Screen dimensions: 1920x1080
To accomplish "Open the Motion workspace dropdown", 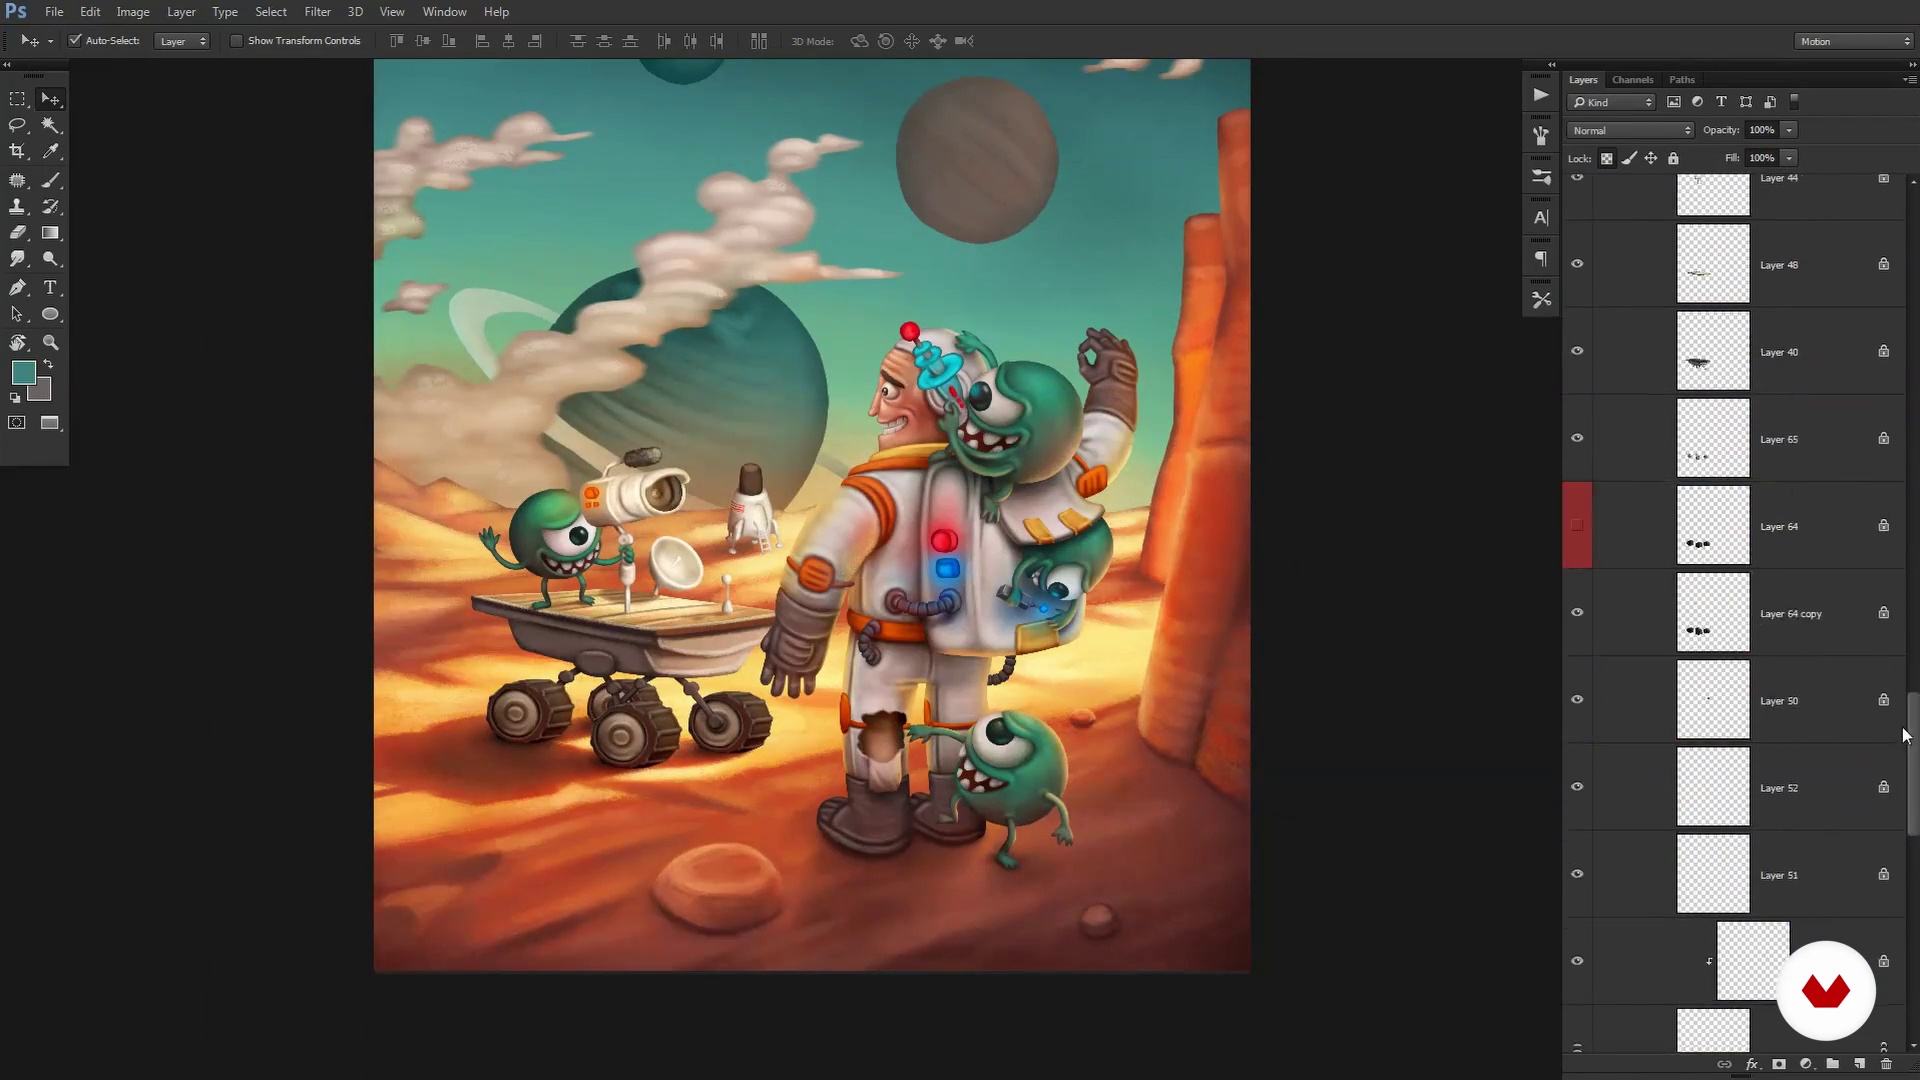I will coord(1854,41).
